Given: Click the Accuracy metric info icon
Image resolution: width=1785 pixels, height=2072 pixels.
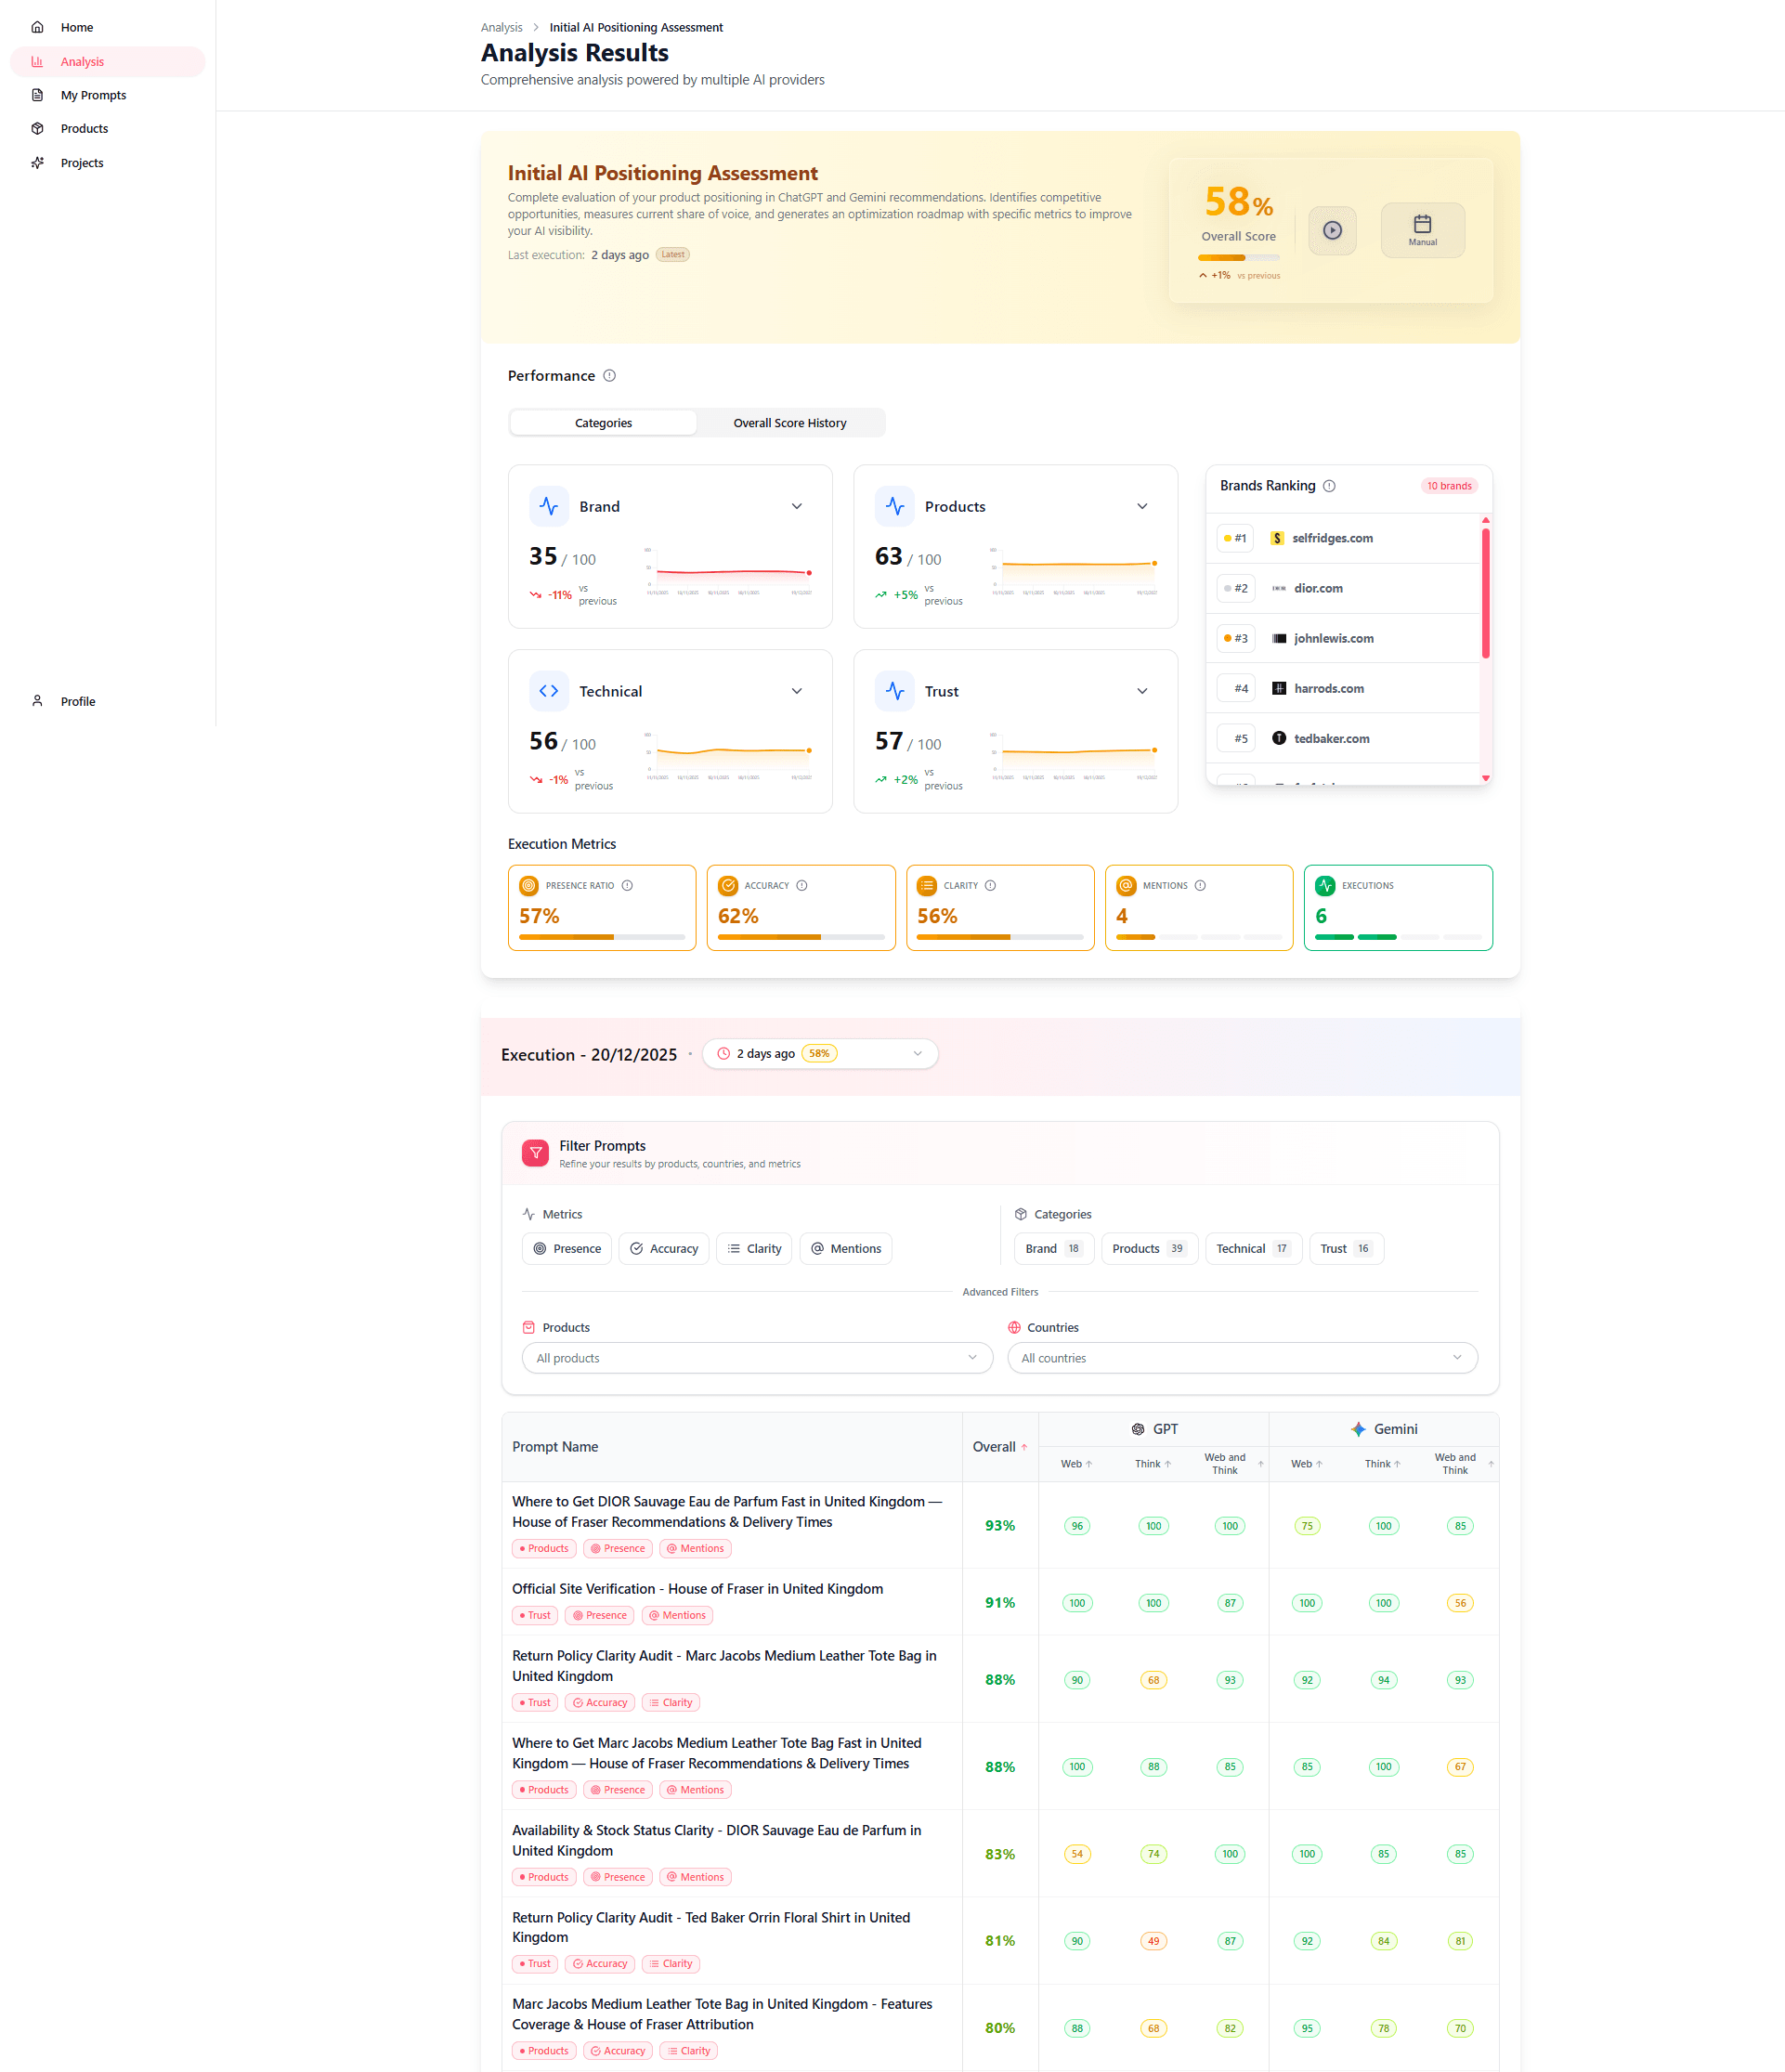Looking at the screenshot, I should coord(802,886).
